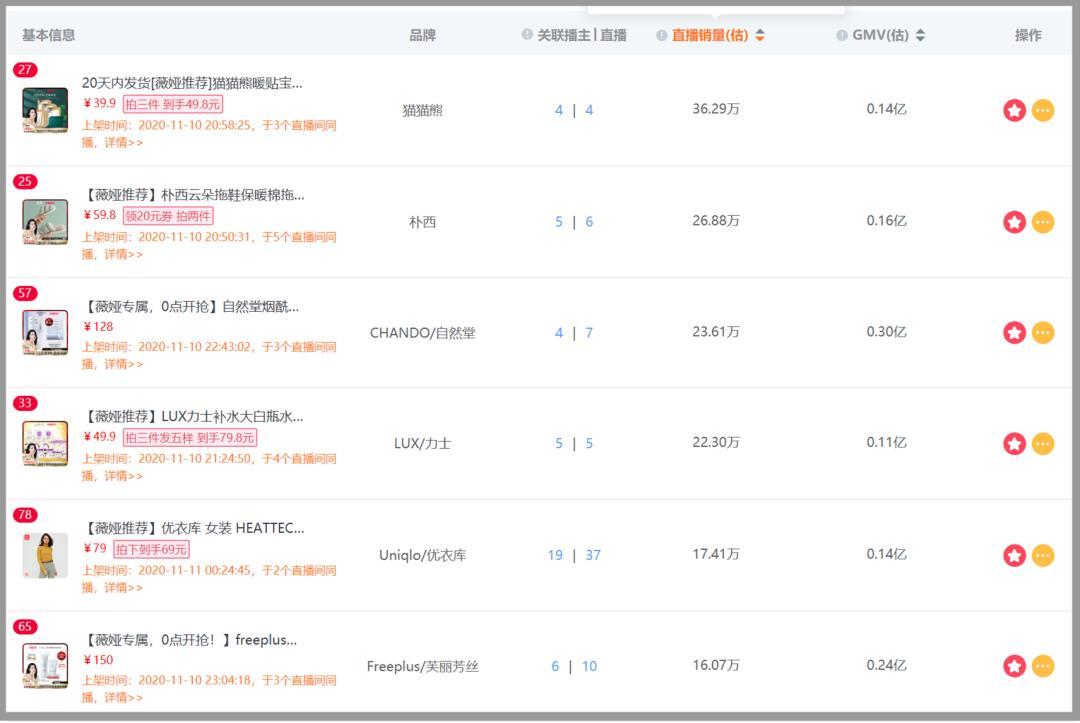Click star icon in Freeplus/芙丽芳丝 row
This screenshot has height=723, width=1080.
click(x=1014, y=666)
